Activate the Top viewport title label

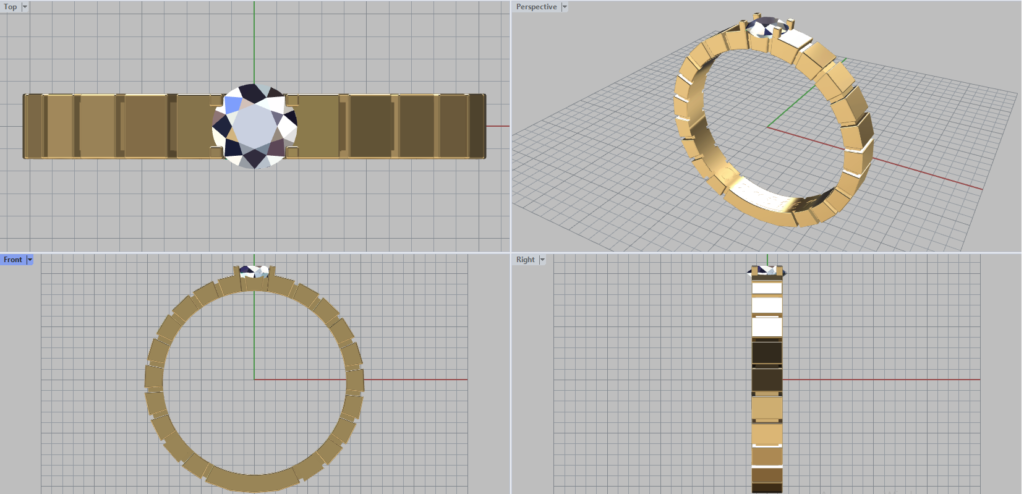click(10, 7)
